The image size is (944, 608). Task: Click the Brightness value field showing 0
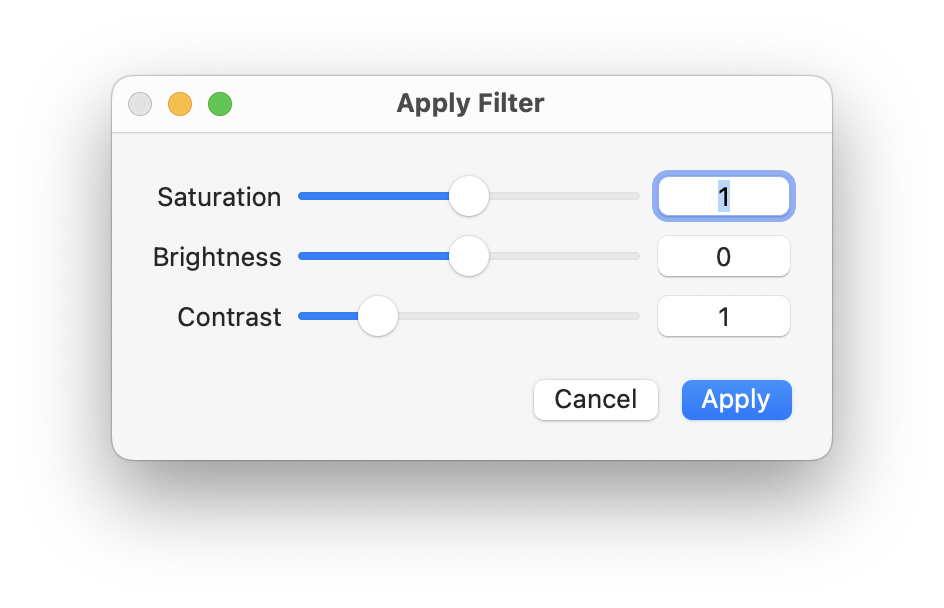click(x=723, y=257)
